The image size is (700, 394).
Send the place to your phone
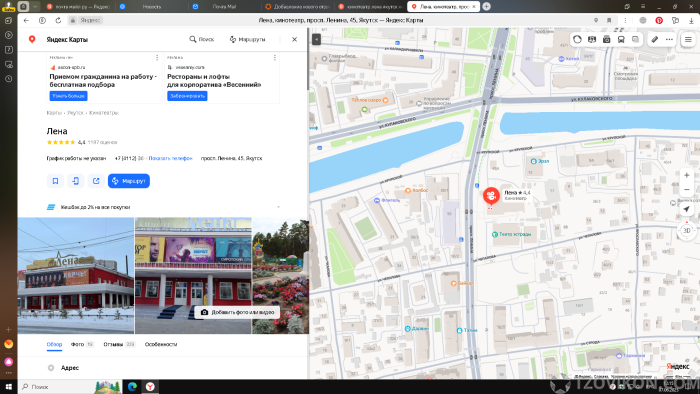[x=76, y=181]
